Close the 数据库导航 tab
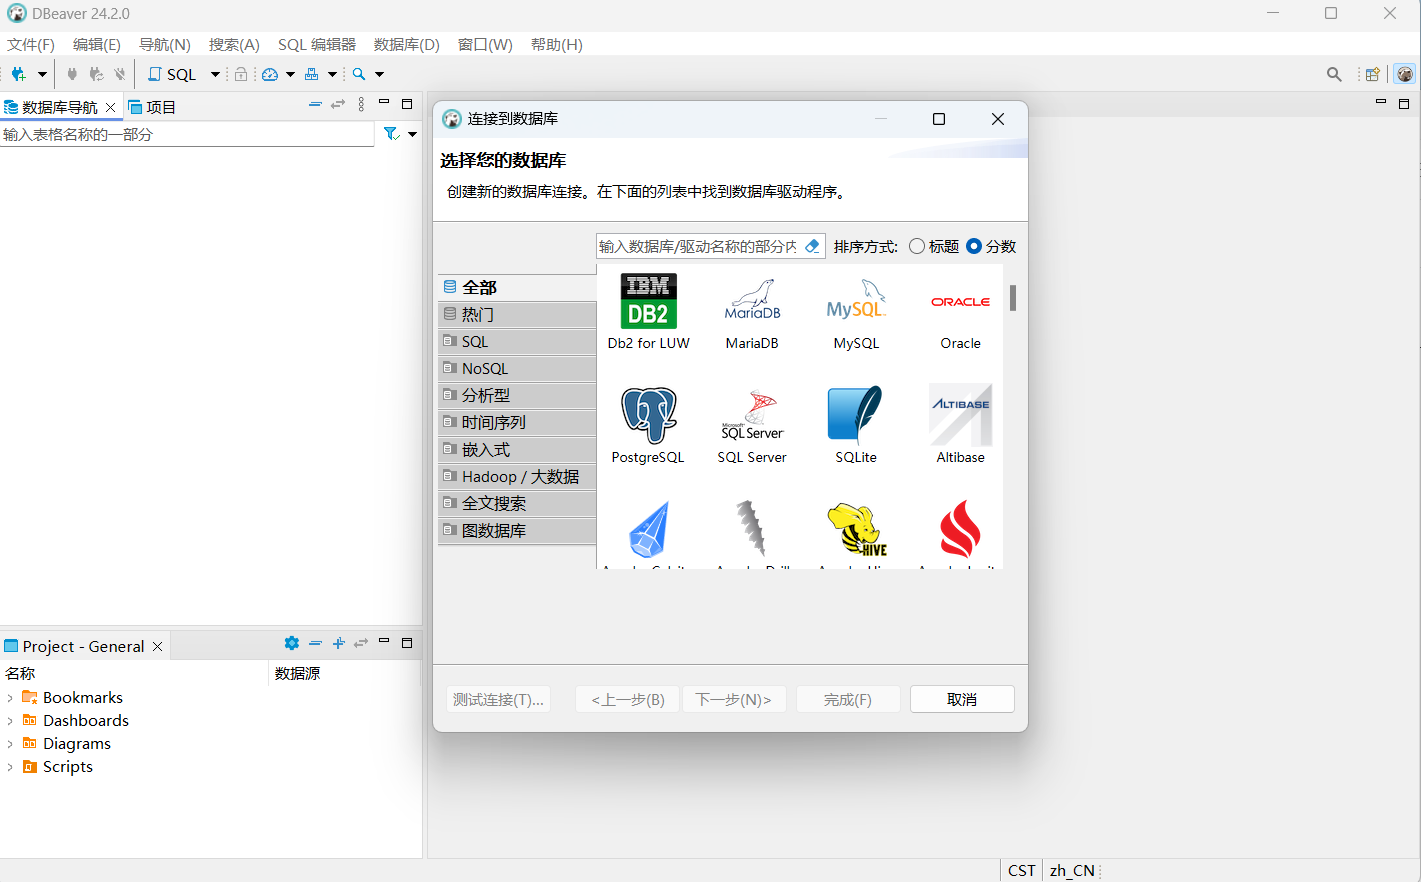Screen dimensions: 1421x882 (111, 107)
